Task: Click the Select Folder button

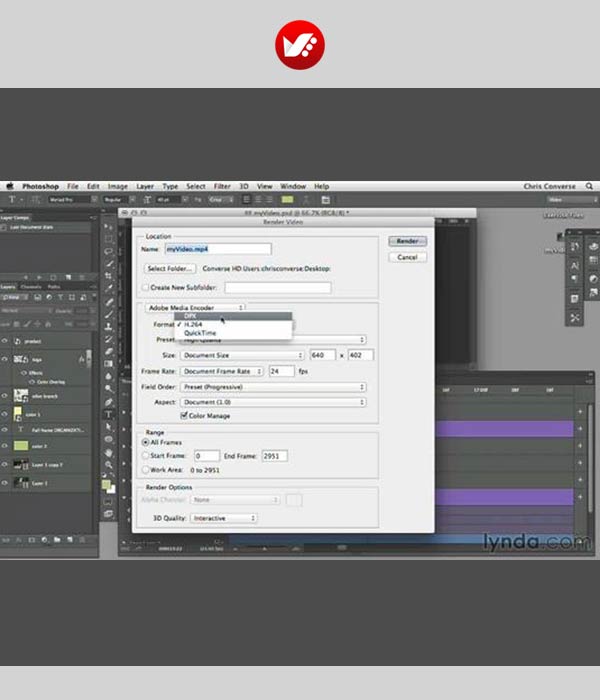Action: pos(170,269)
